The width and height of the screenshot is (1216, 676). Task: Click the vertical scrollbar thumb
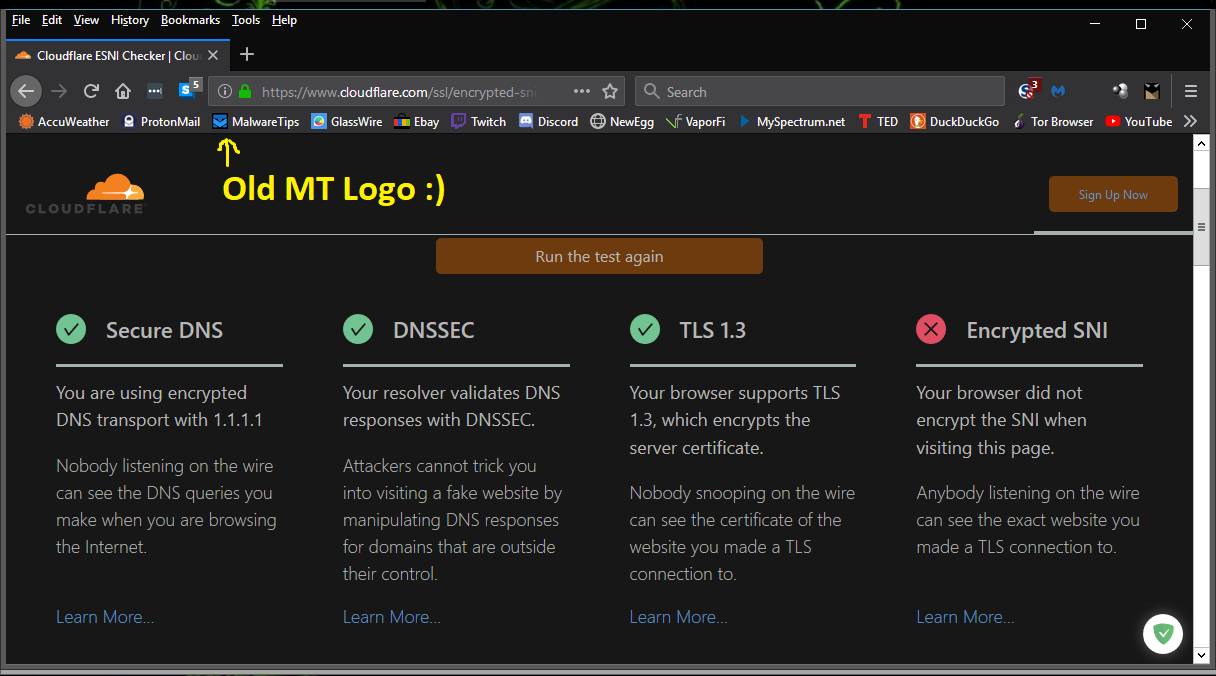(1201, 227)
